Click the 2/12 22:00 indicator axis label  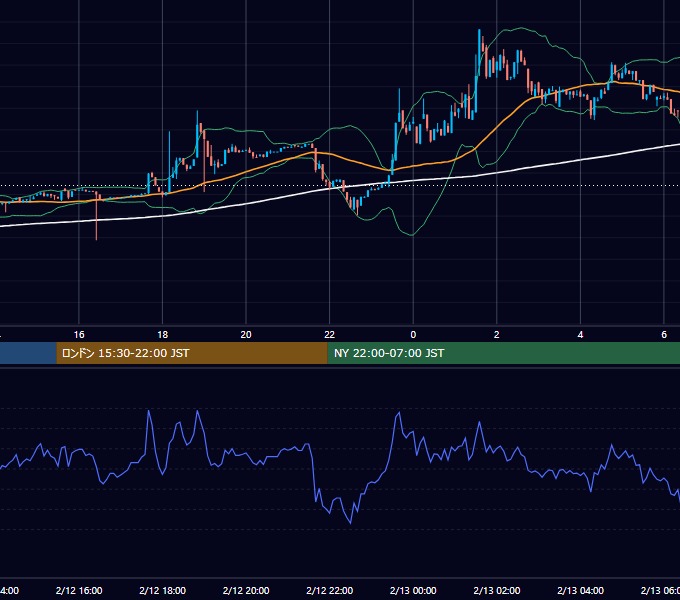(x=330, y=590)
